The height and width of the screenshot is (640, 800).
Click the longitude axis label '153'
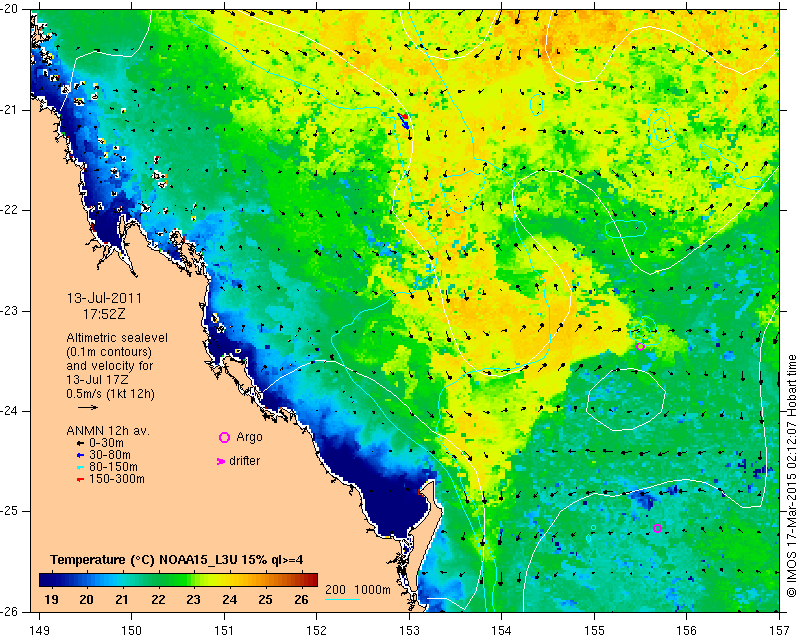409,631
